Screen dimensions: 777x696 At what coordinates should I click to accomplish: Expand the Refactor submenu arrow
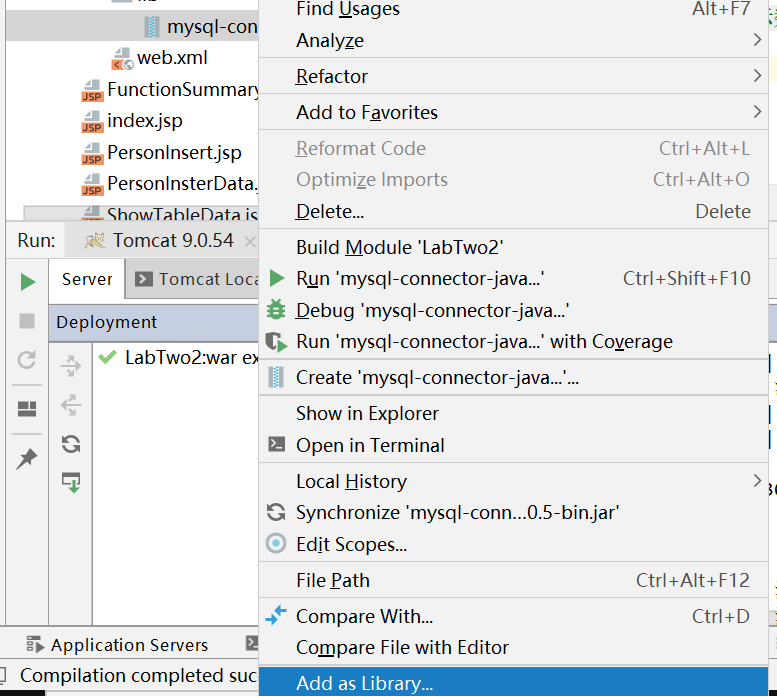757,76
